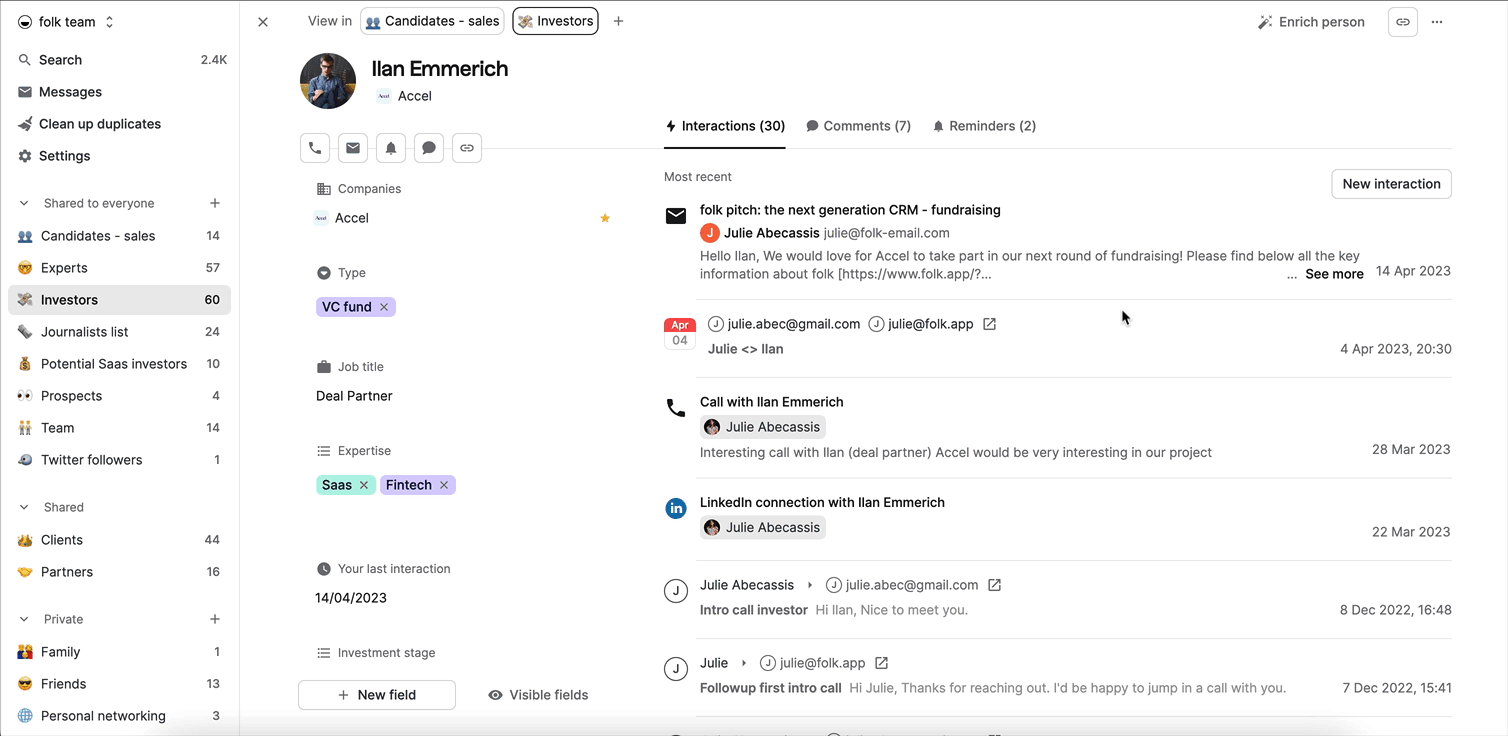The width and height of the screenshot is (1508, 736).
Task: Click Julie Abecassis chip in Call interaction
Action: [763, 427]
